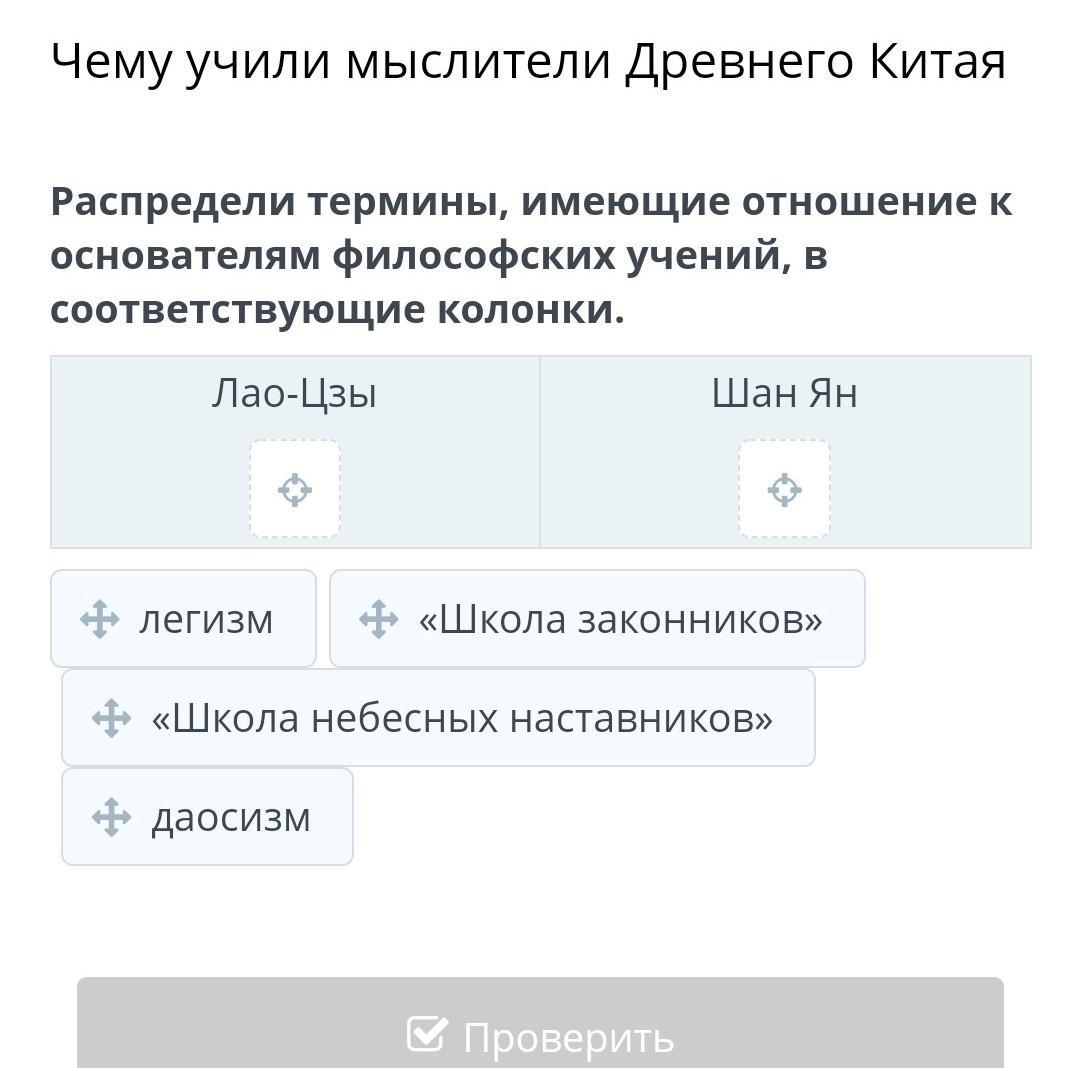The width and height of the screenshot is (1080, 1068).
Task: Click the move handle icon on «даосизм»
Action: 112,817
